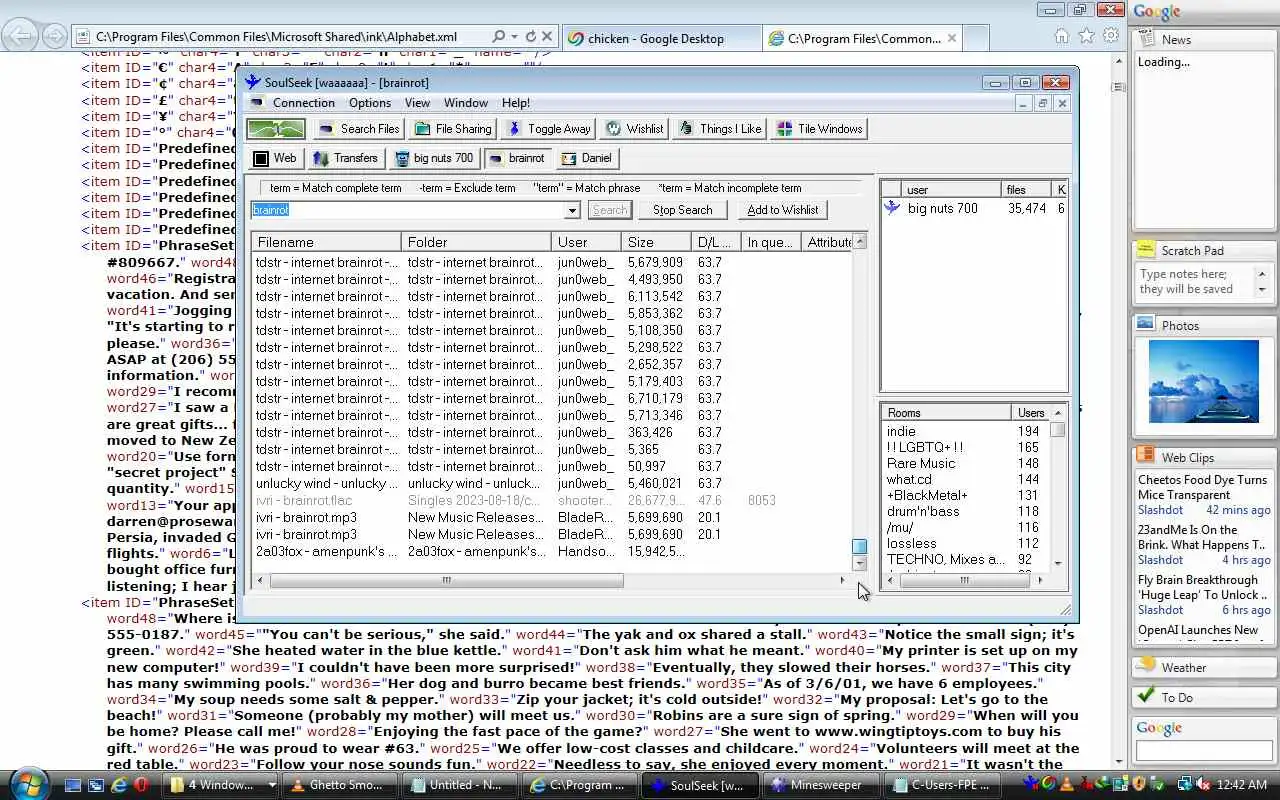Click the search term input containing brainrot
1280x800 pixels.
click(x=407, y=210)
